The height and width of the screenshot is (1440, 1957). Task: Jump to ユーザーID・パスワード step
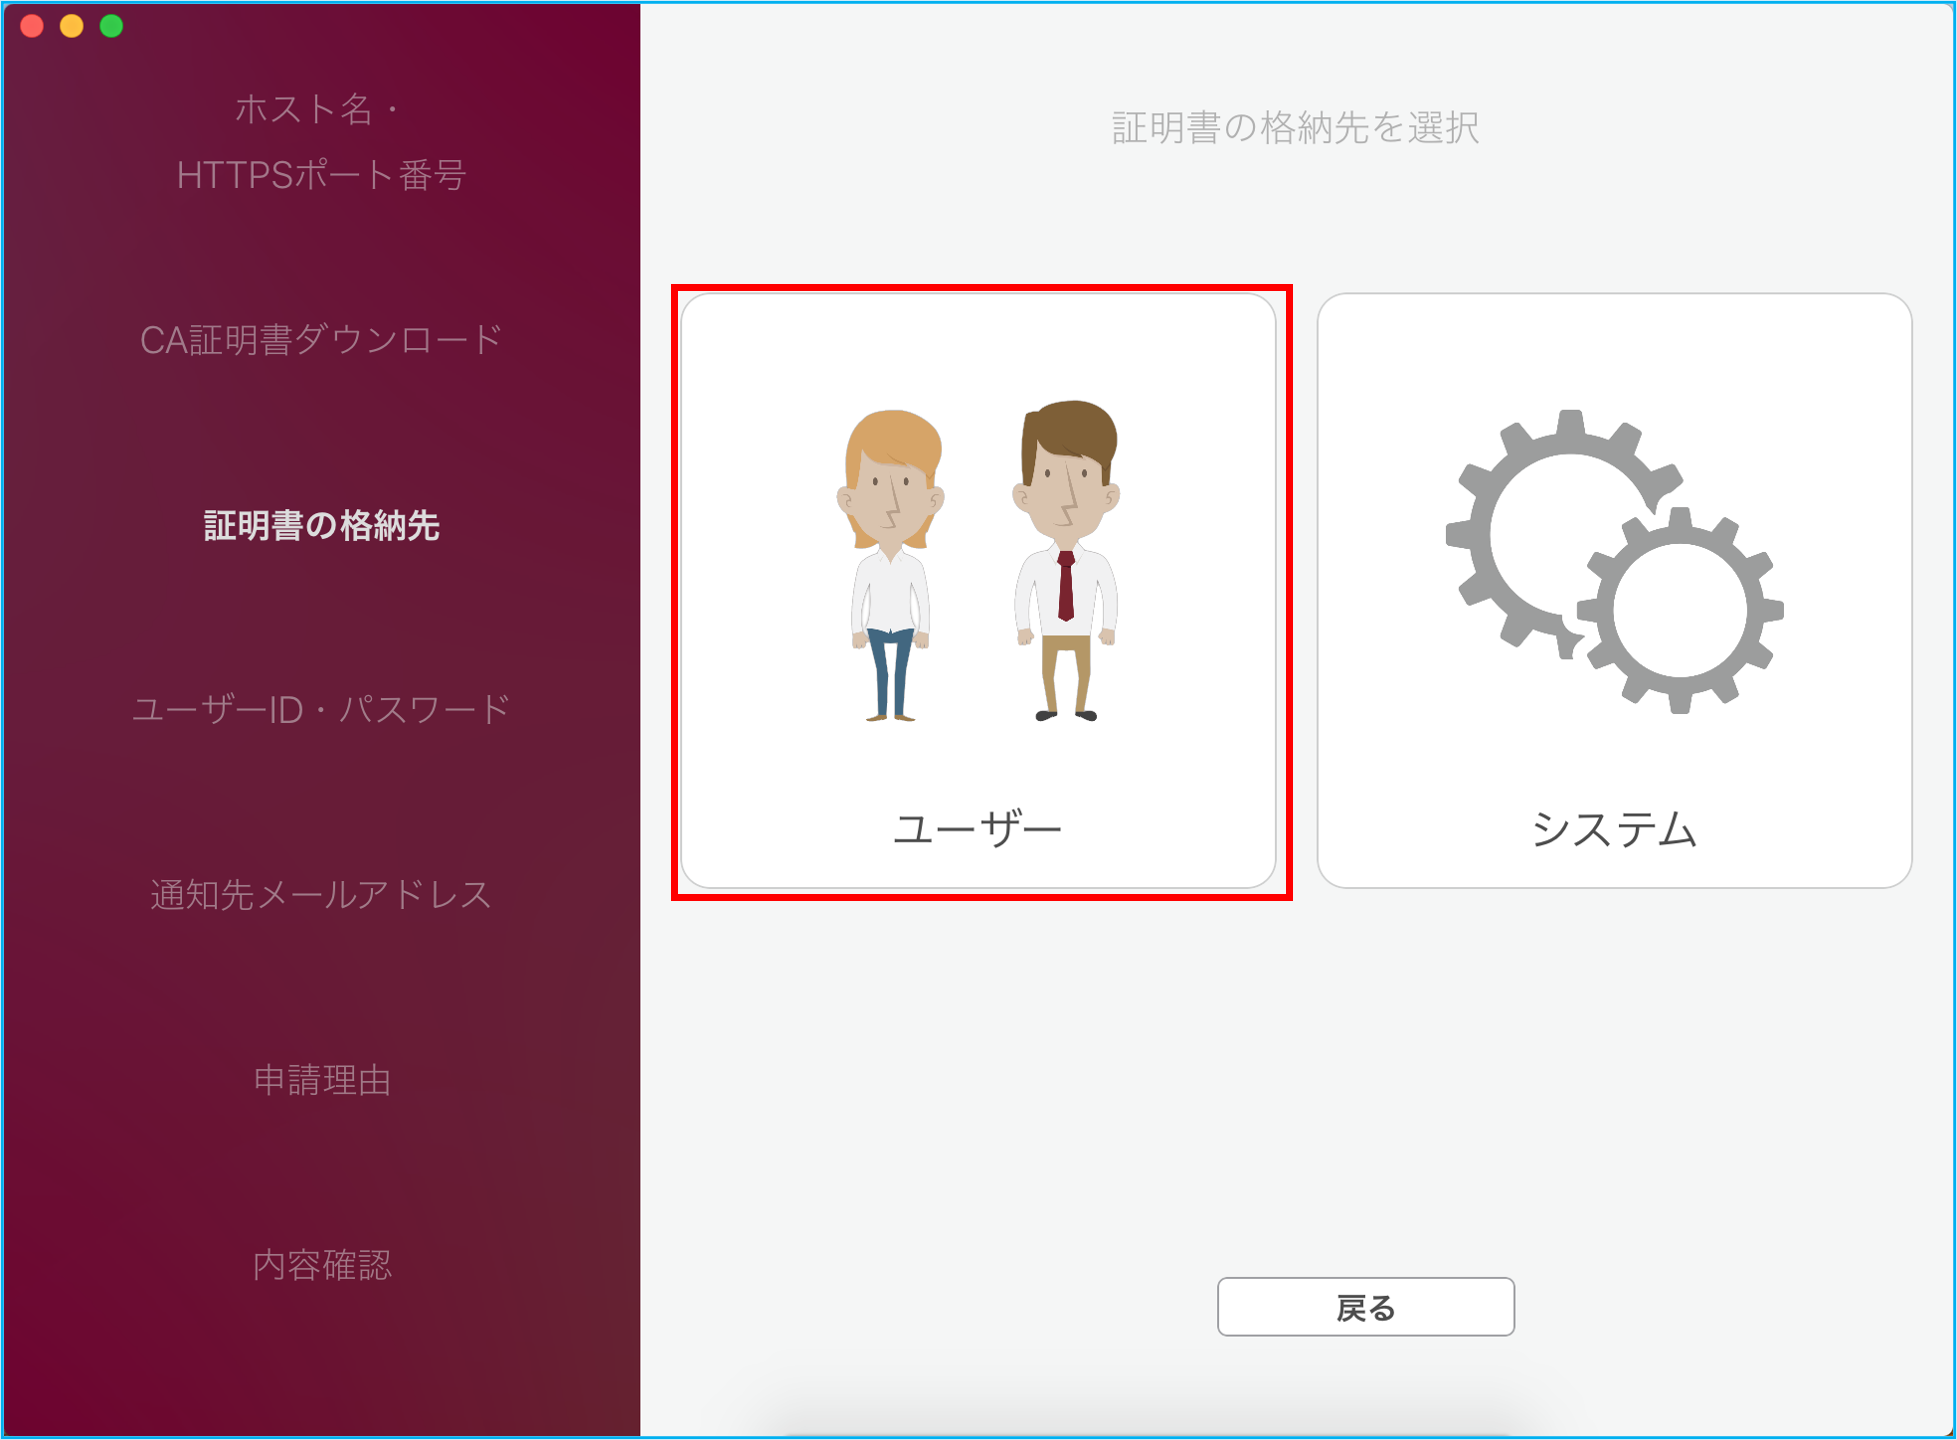coord(321,709)
